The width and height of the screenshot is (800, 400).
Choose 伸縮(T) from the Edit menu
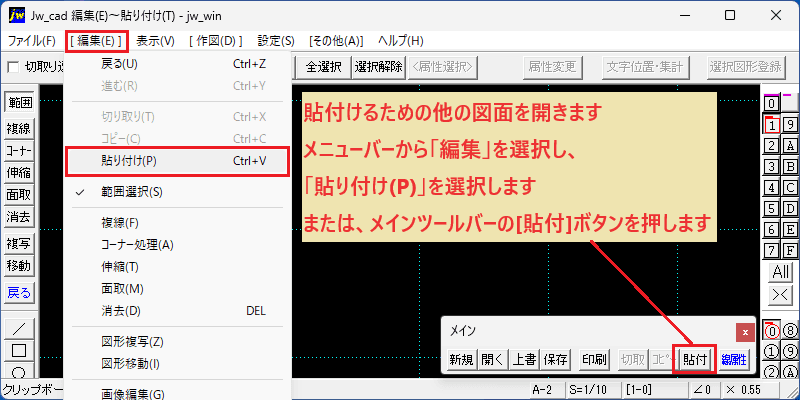(179, 267)
